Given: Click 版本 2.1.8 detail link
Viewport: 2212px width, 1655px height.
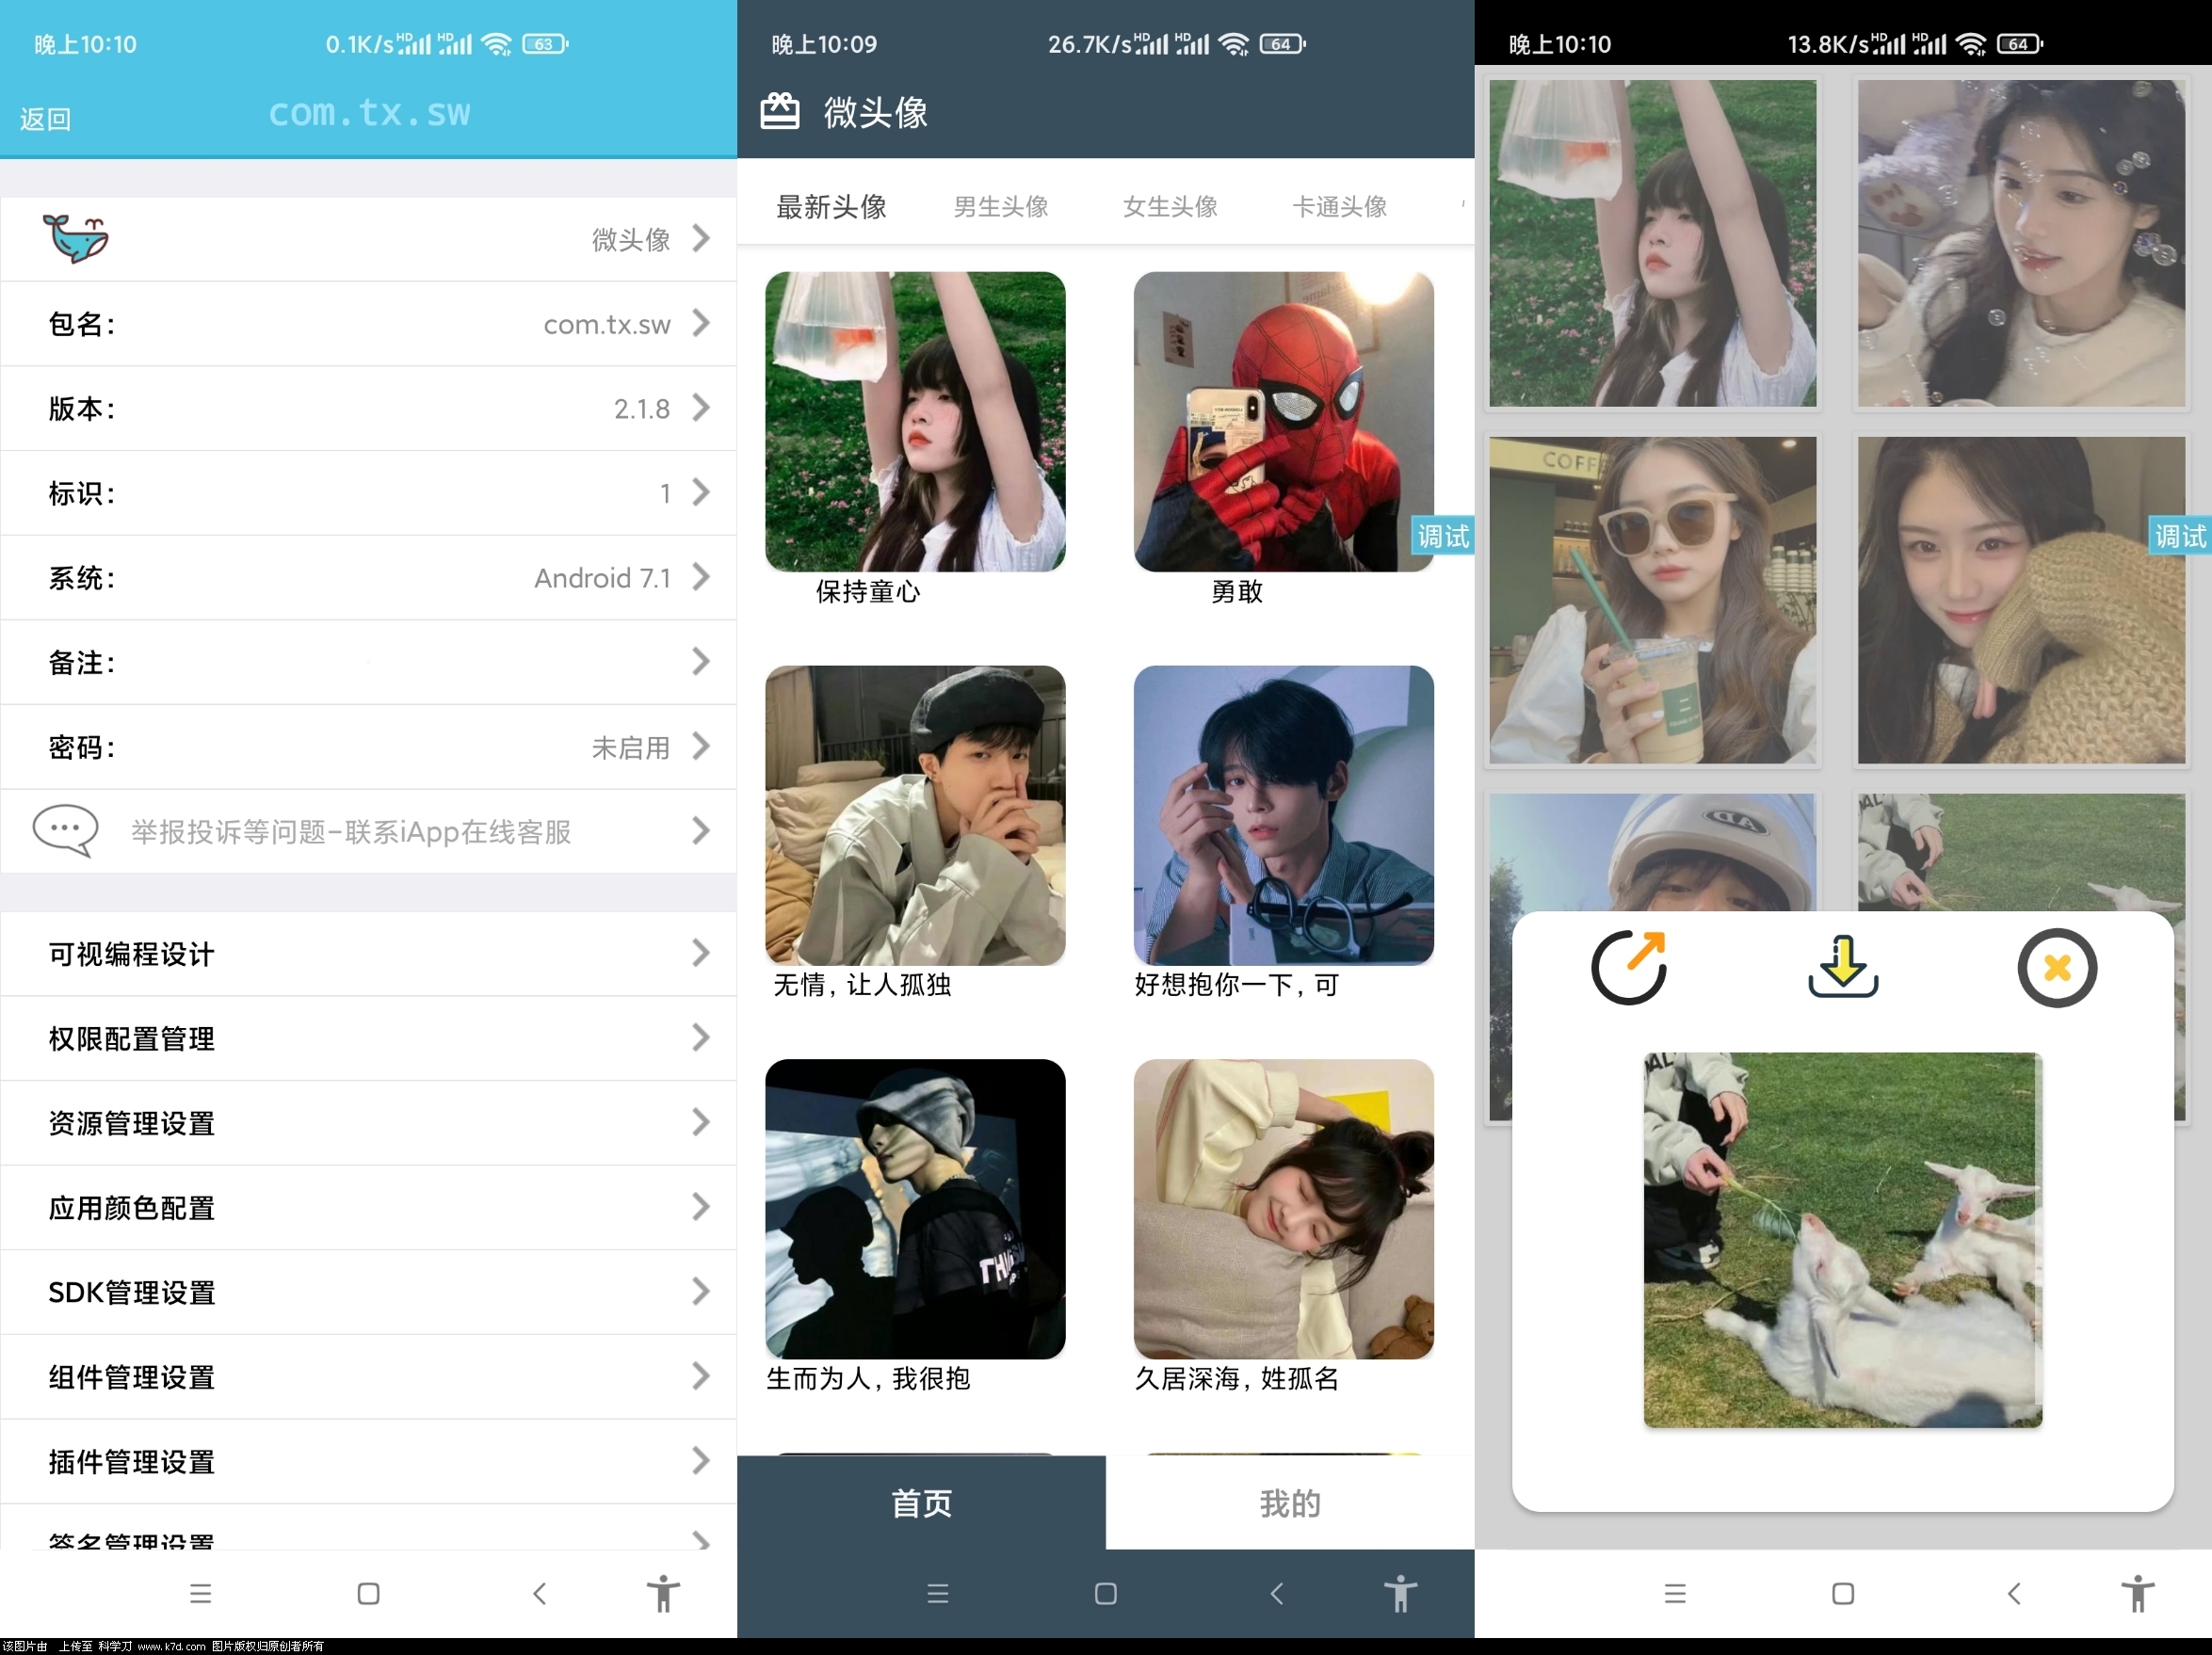Looking at the screenshot, I should coord(367,409).
